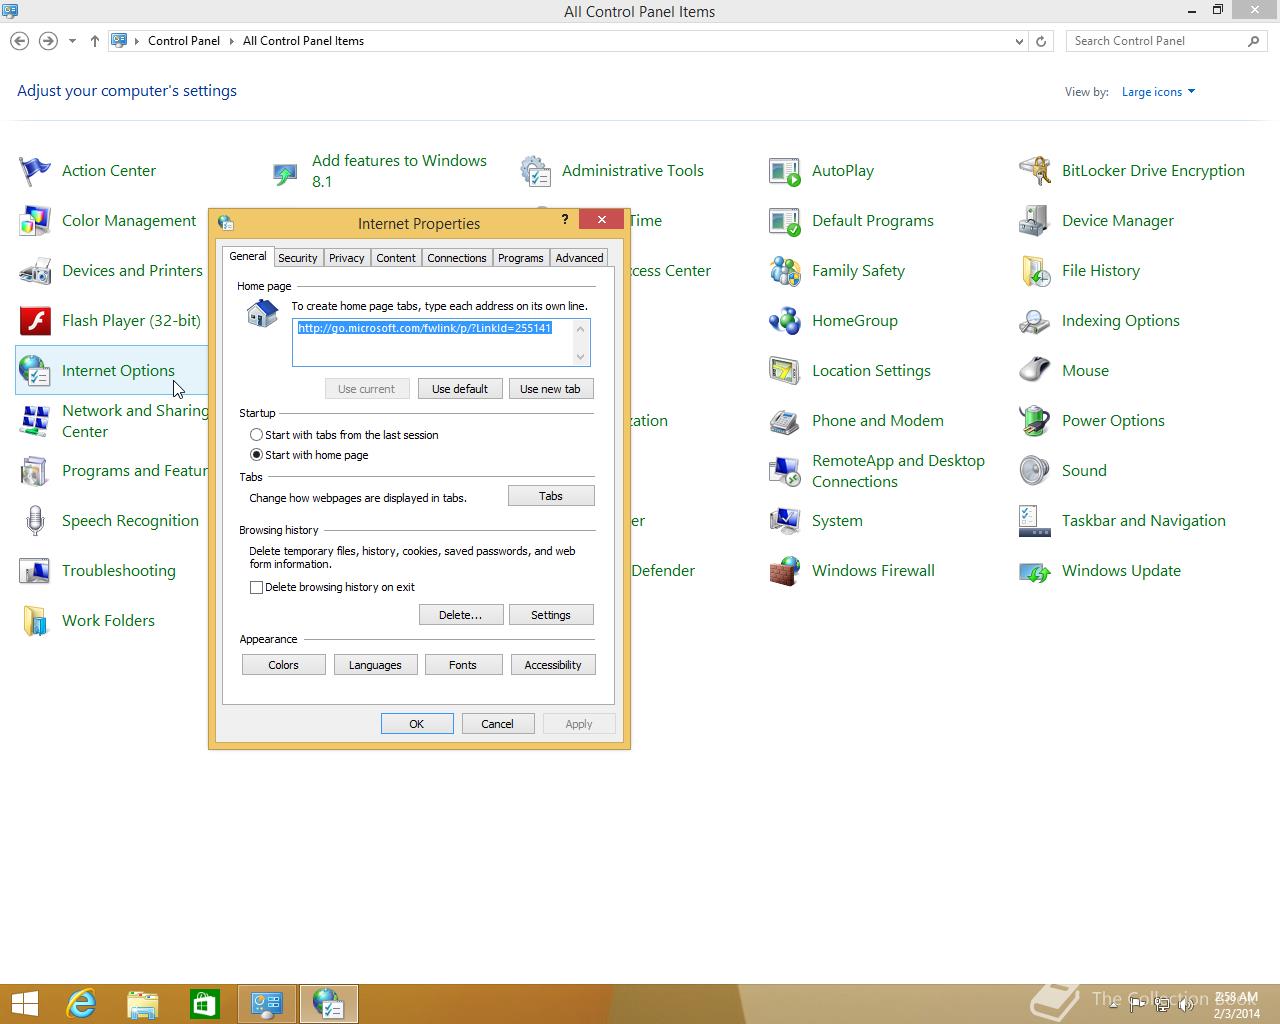Open the Location Settings icon

click(x=785, y=371)
